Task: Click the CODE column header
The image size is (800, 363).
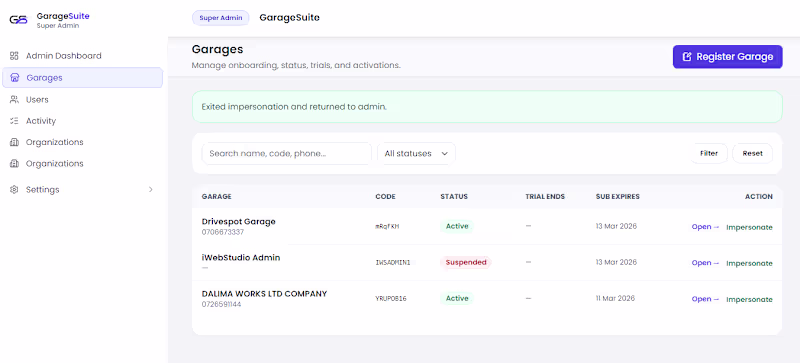Action: click(385, 197)
